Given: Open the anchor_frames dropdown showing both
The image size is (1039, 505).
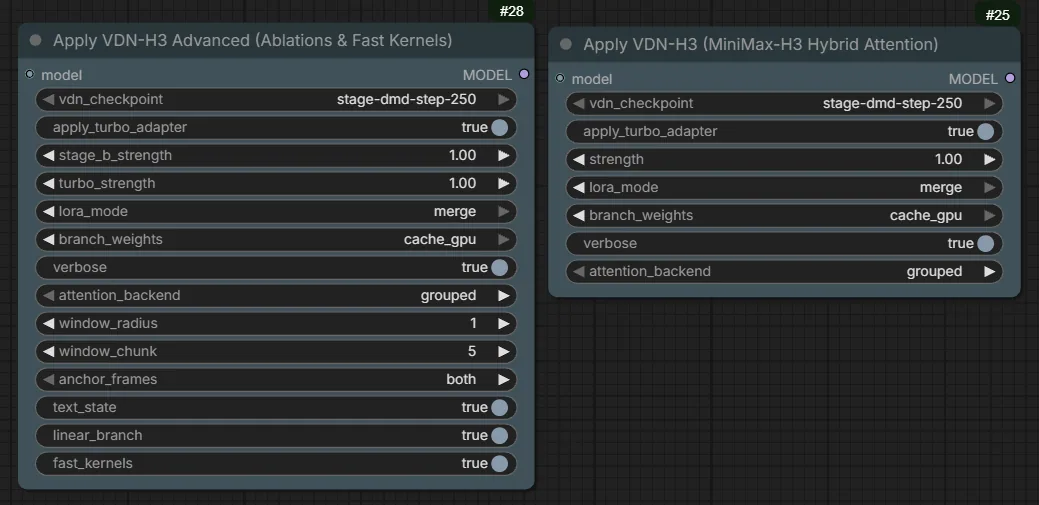Looking at the screenshot, I should (276, 379).
